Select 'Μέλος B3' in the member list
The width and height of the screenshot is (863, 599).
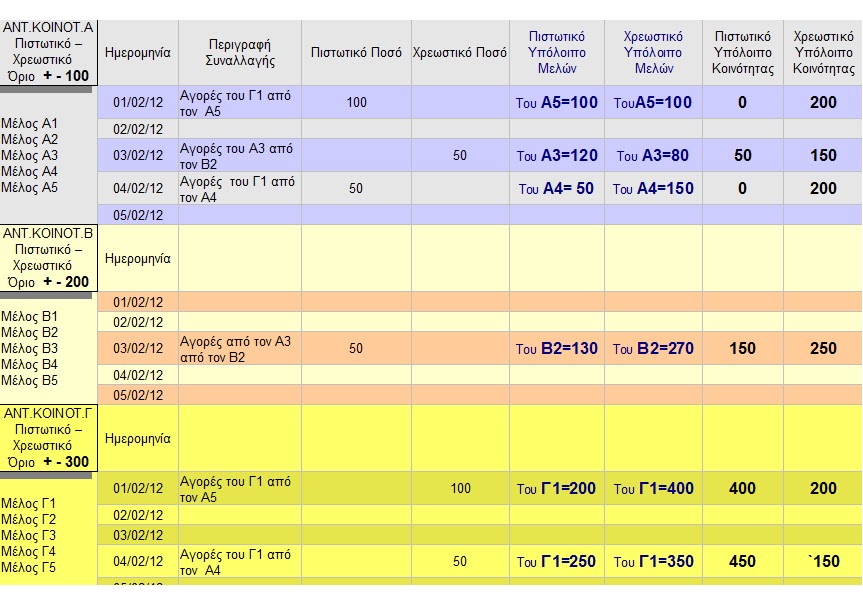point(29,348)
